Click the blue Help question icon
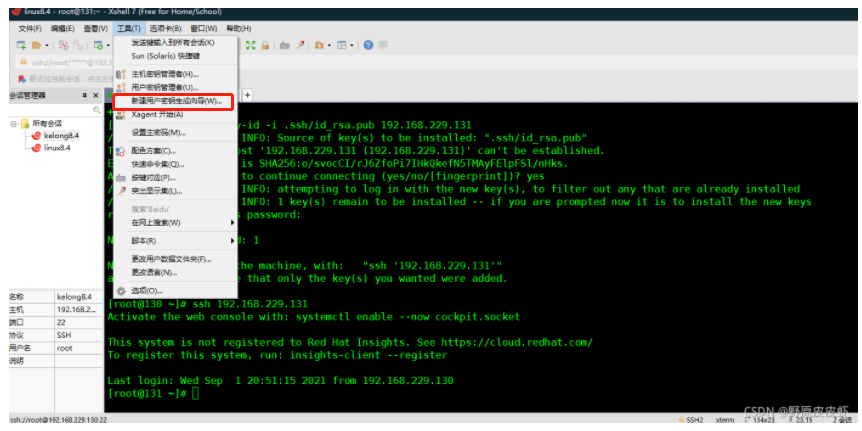This screenshot has width=862, height=431. [368, 45]
